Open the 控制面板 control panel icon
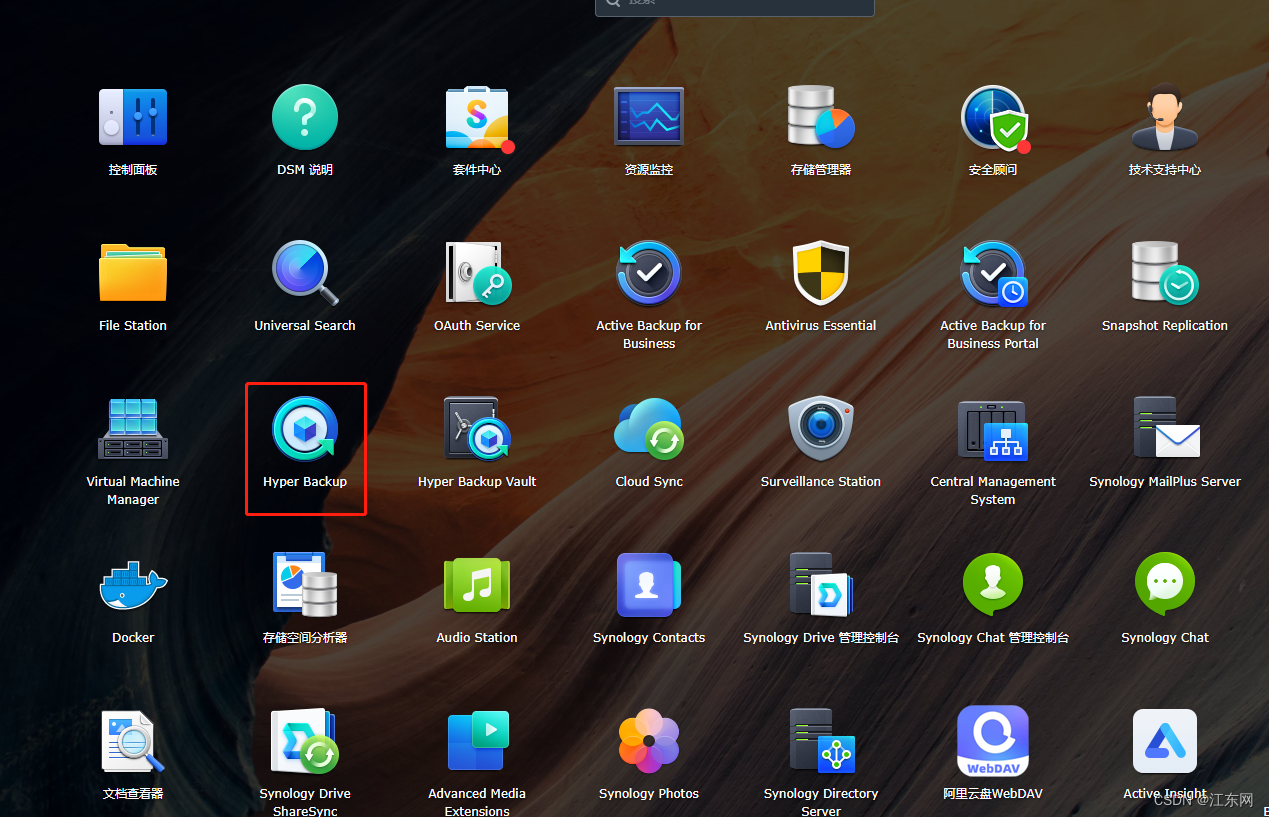 [x=133, y=117]
